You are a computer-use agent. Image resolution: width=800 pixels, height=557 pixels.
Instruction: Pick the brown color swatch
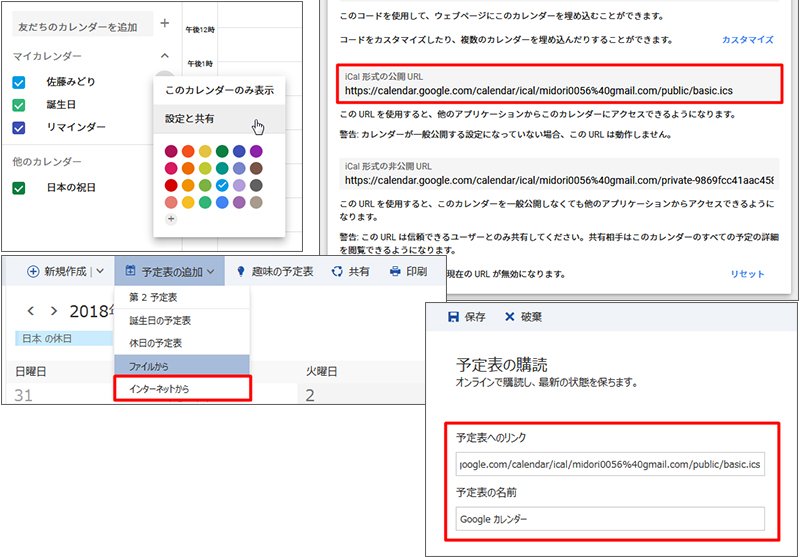256,168
